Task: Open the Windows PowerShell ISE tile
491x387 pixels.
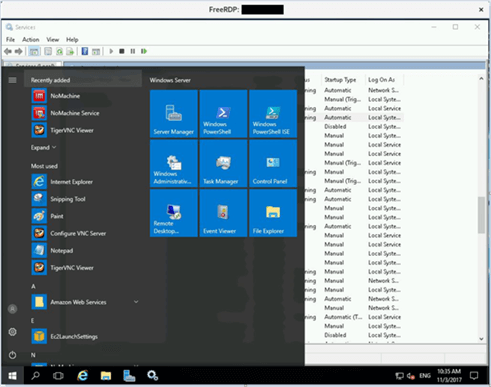Action: click(273, 114)
